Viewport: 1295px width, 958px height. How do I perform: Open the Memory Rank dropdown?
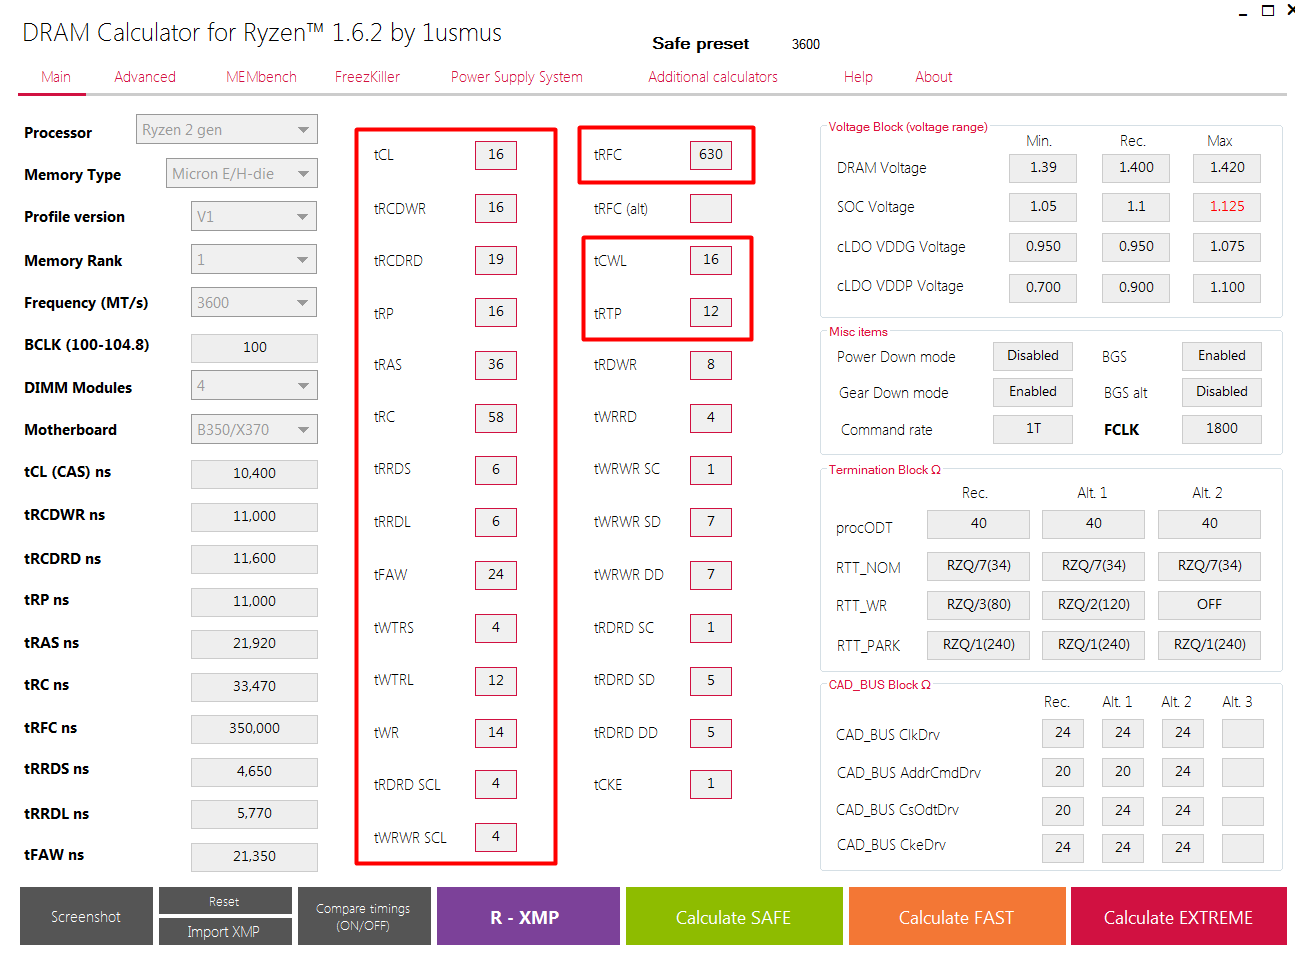point(254,260)
